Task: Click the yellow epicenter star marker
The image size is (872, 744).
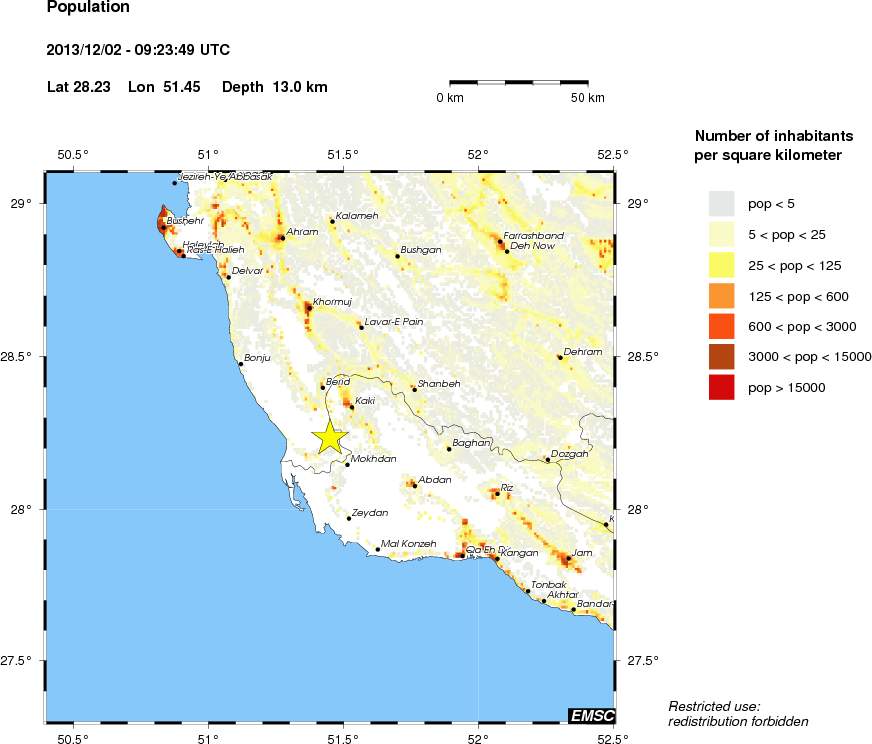Action: (x=330, y=437)
